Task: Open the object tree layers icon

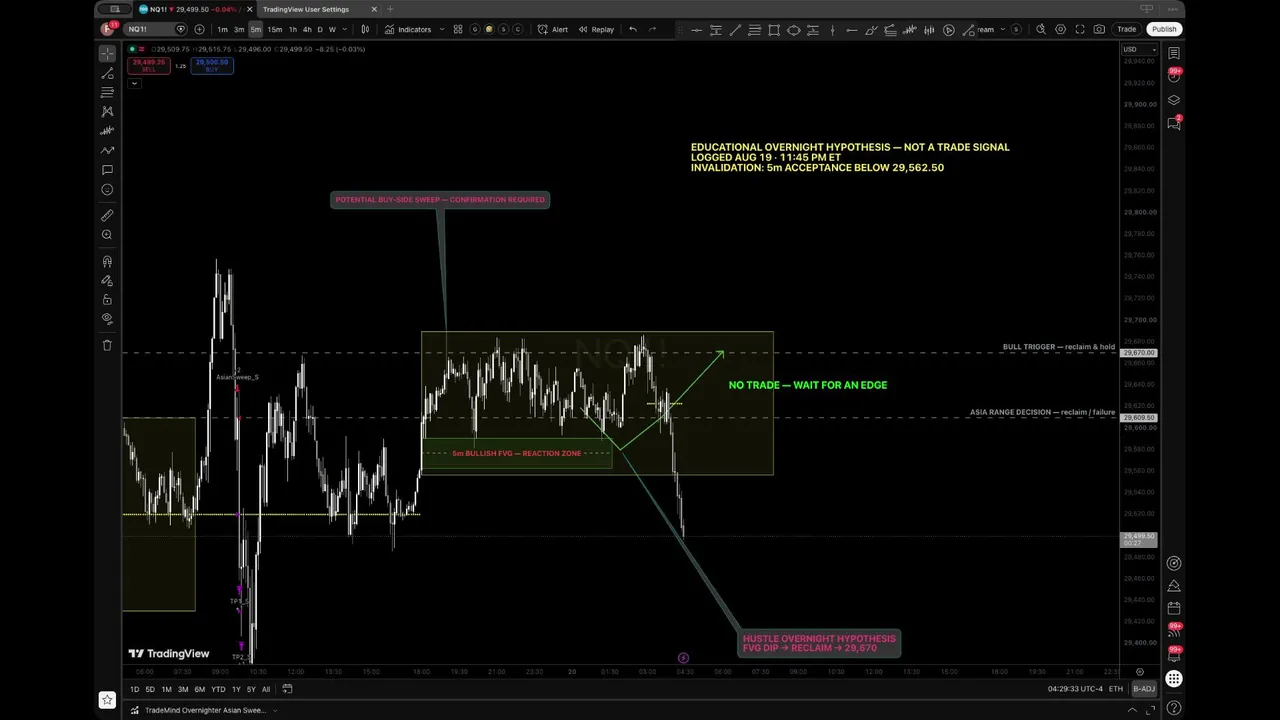Action: 1174,100
